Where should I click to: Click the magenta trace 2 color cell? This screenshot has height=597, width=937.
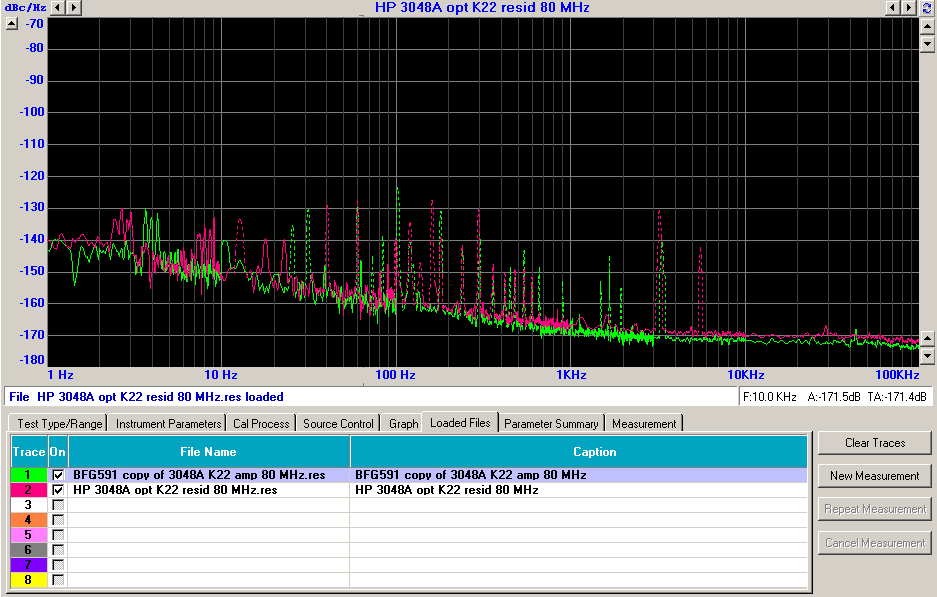(x=29, y=490)
